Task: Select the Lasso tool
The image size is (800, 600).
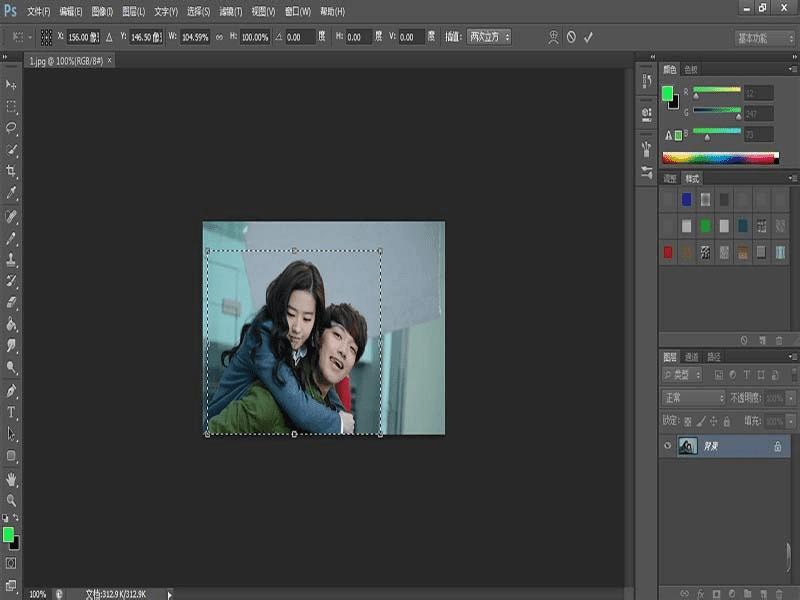Action: point(12,128)
